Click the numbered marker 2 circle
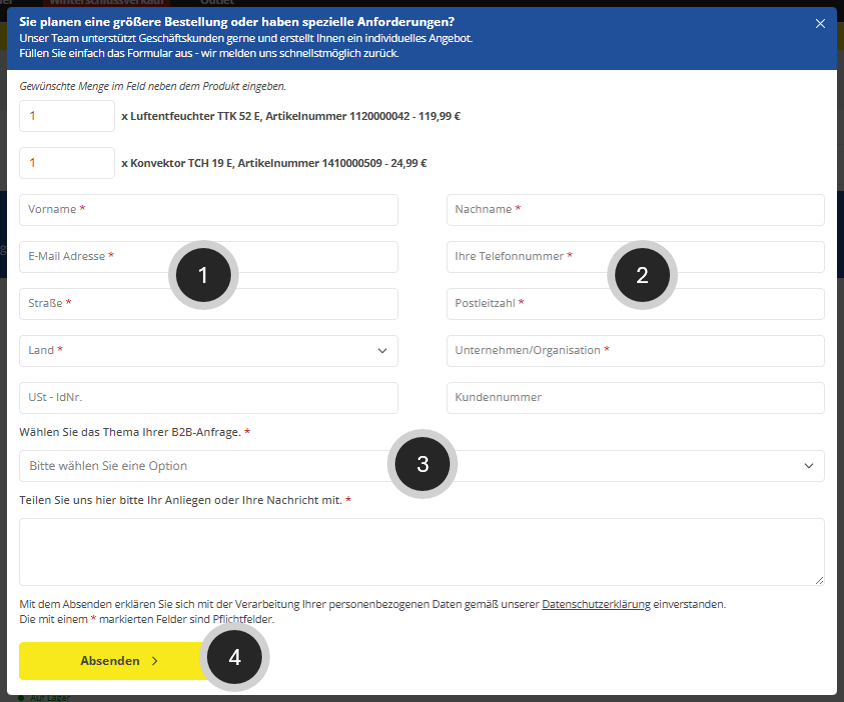 [642, 276]
